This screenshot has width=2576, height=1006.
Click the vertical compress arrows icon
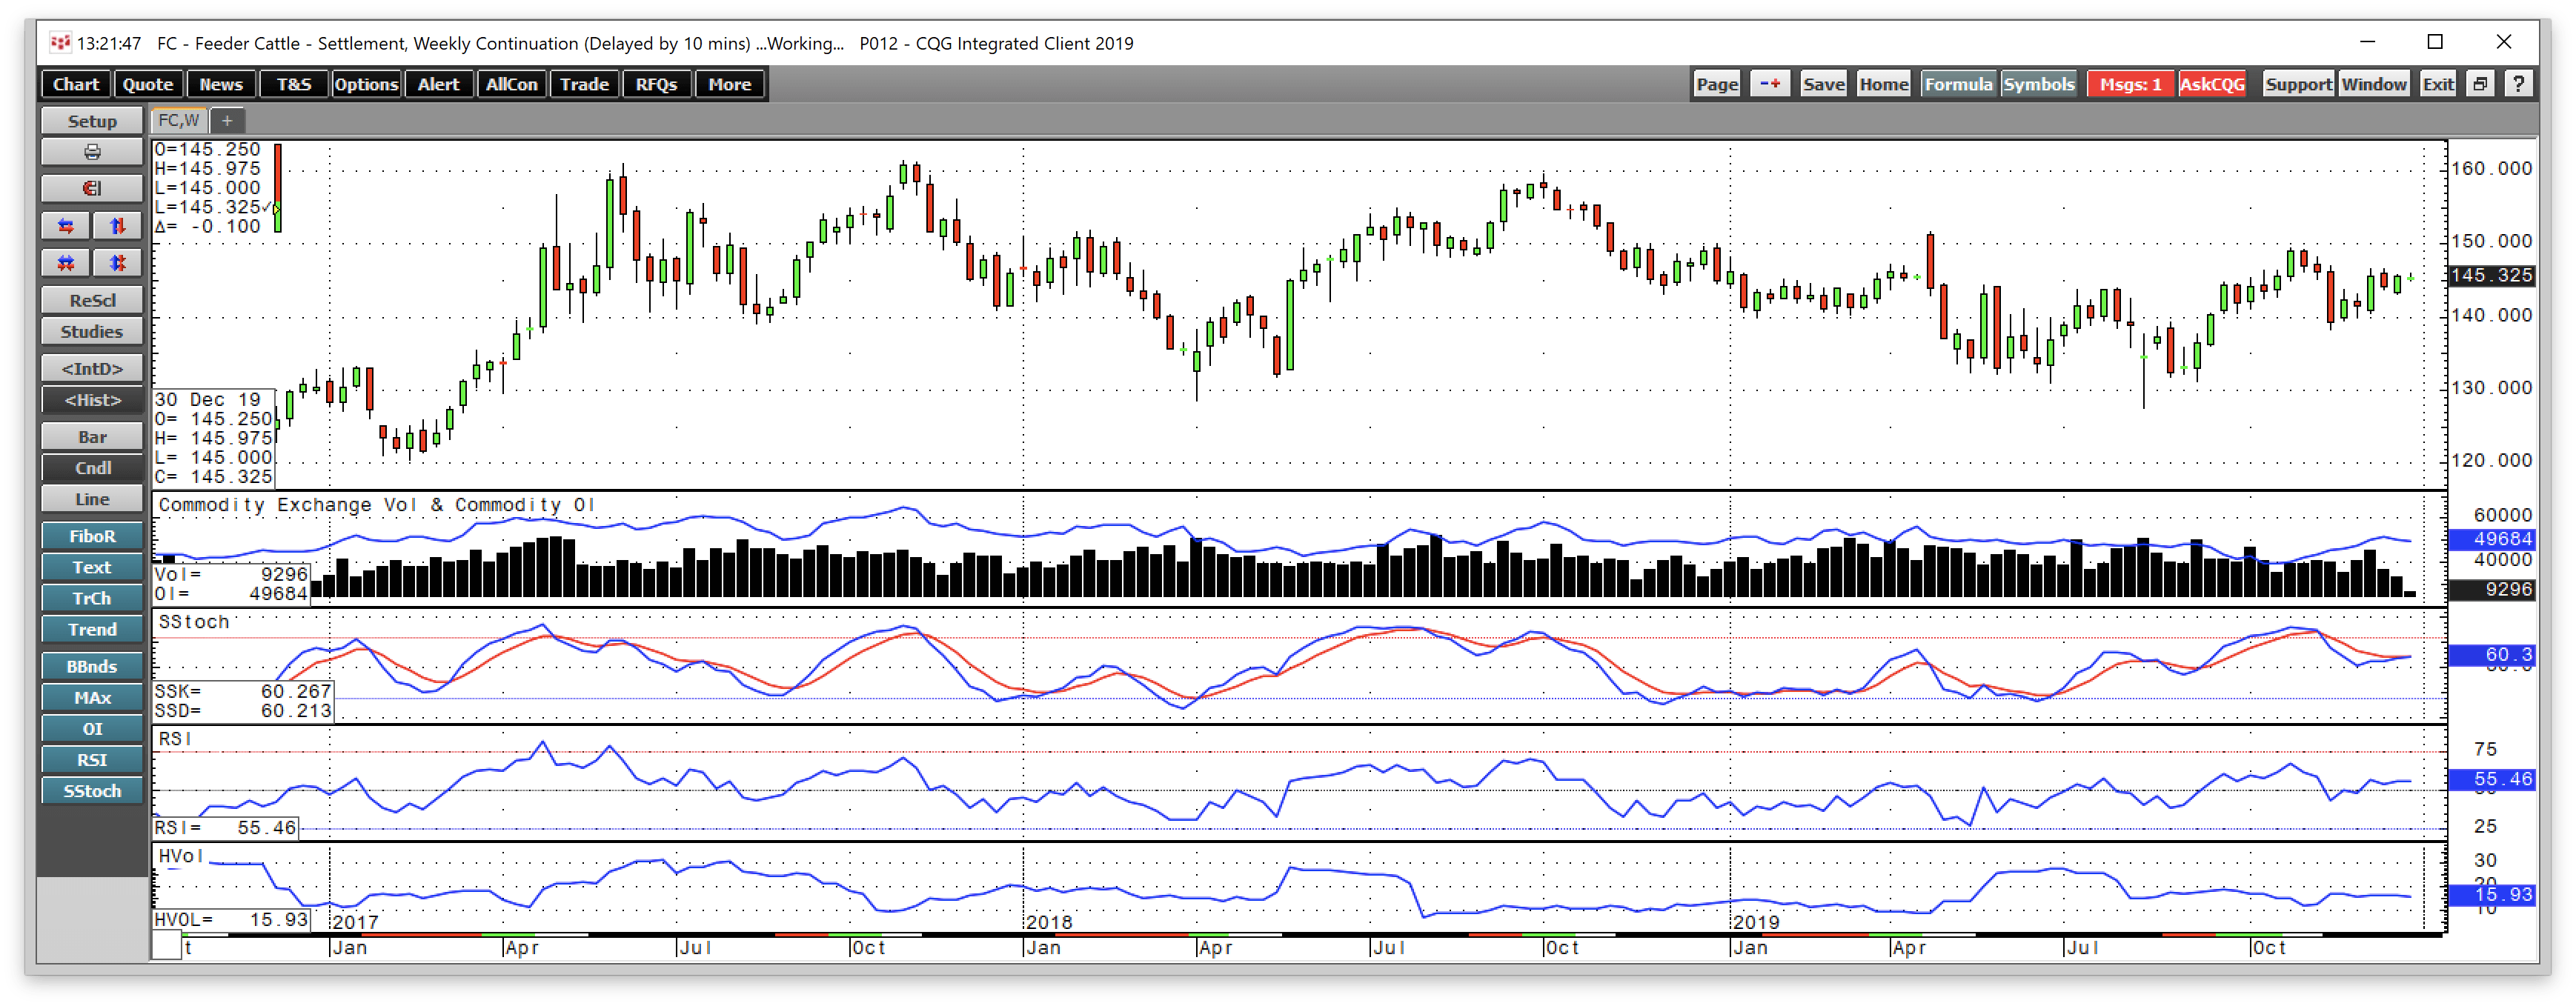[118, 263]
